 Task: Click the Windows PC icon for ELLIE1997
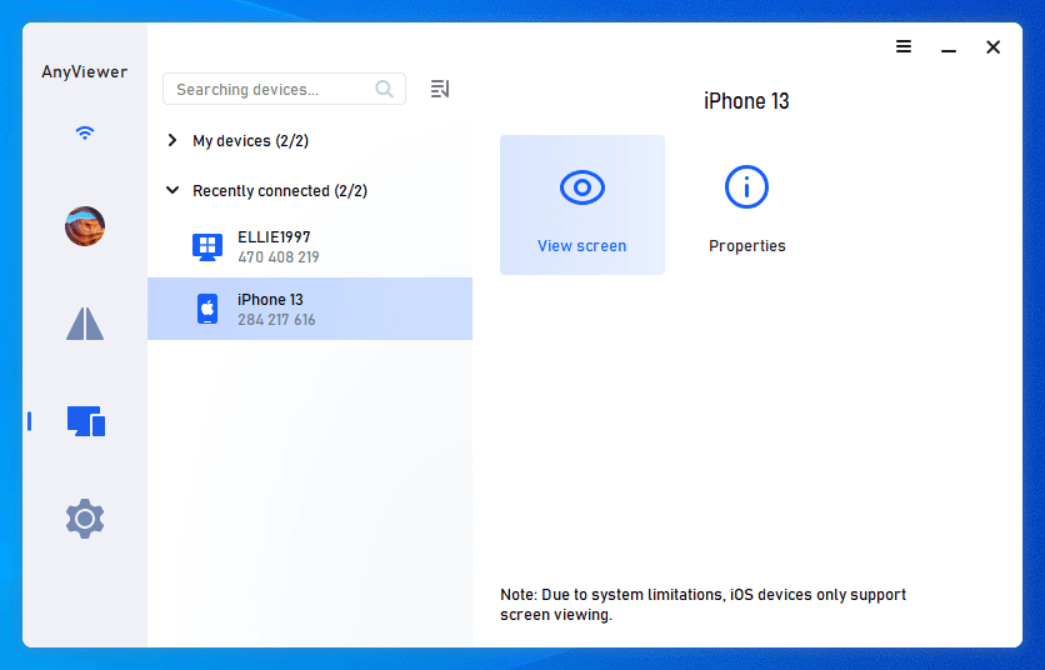click(x=207, y=247)
